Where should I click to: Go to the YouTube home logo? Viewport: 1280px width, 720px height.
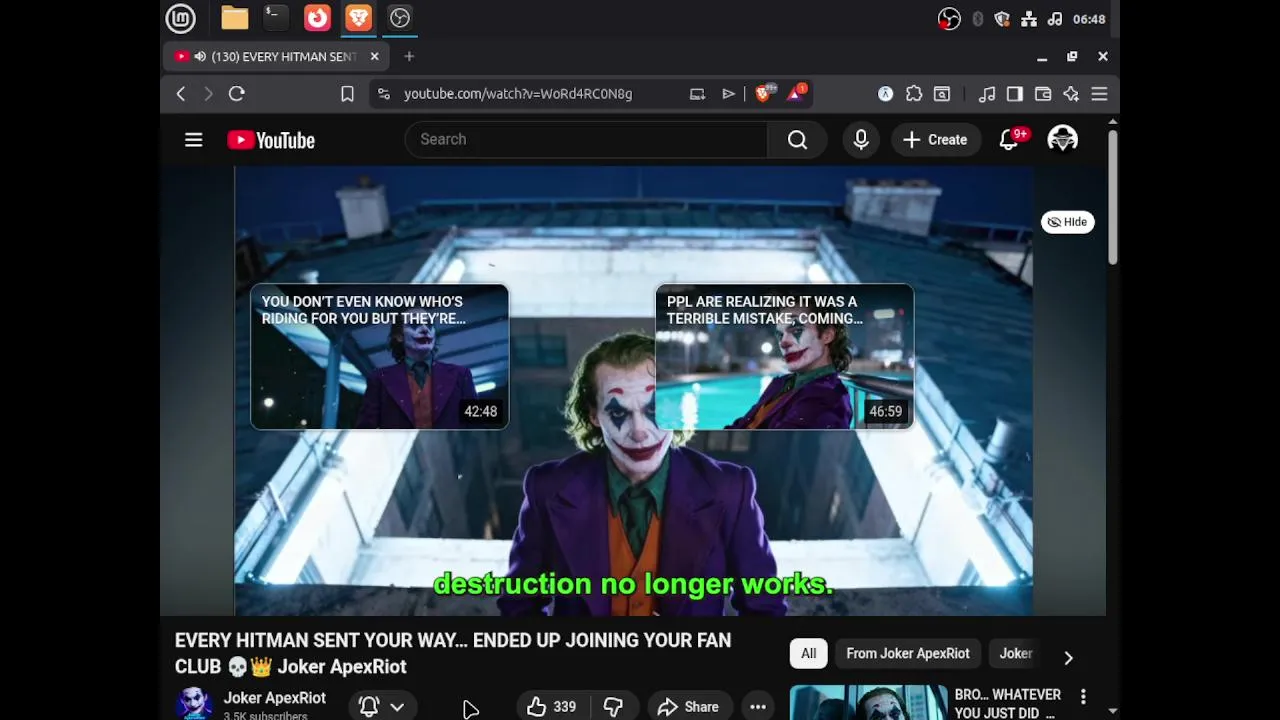(x=271, y=140)
